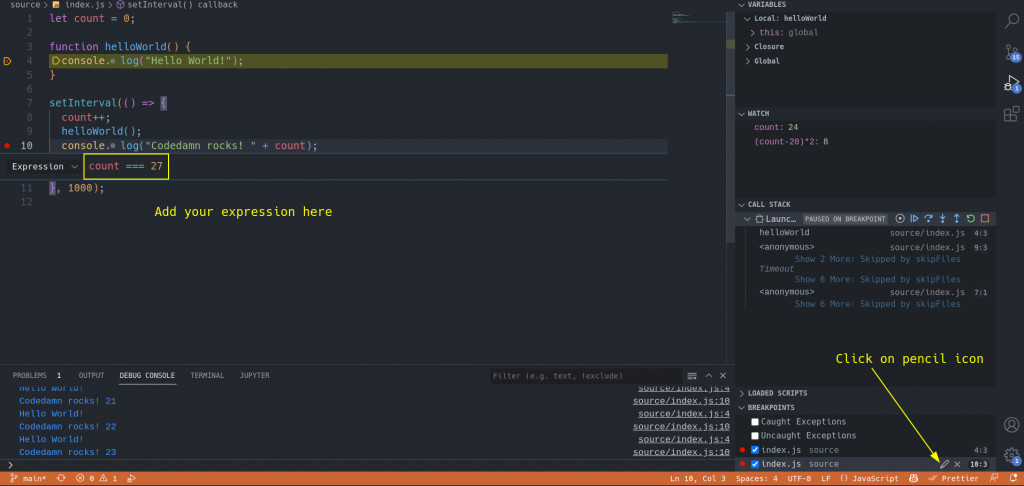Open the Run and Debug view
Image resolution: width=1024 pixels, height=486 pixels.
coord(1011,83)
